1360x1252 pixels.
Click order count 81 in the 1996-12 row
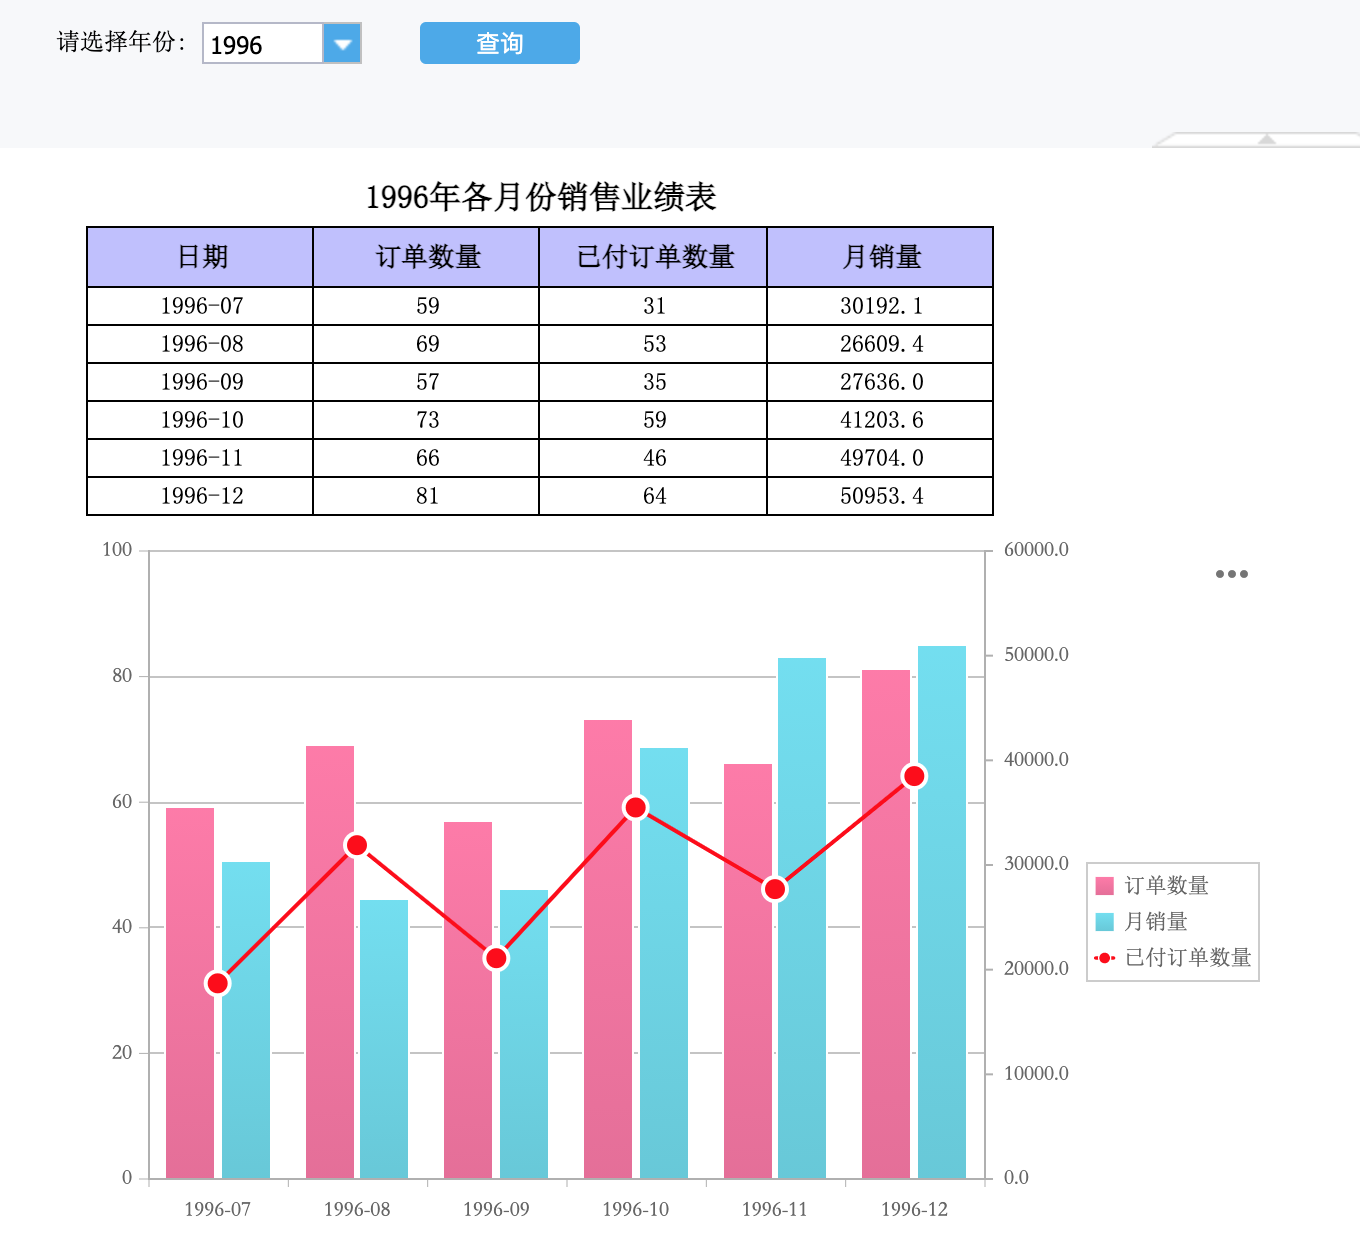pyautogui.click(x=426, y=496)
